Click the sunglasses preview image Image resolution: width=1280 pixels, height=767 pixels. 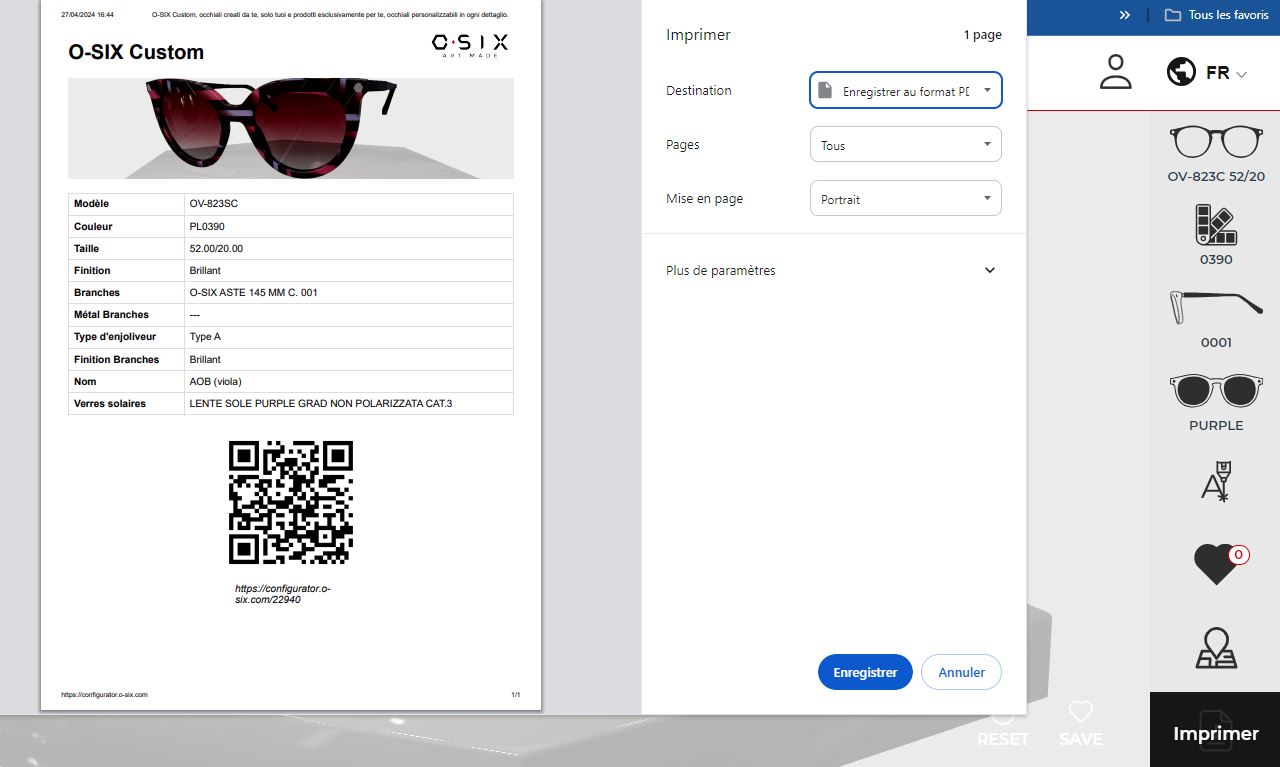291,128
